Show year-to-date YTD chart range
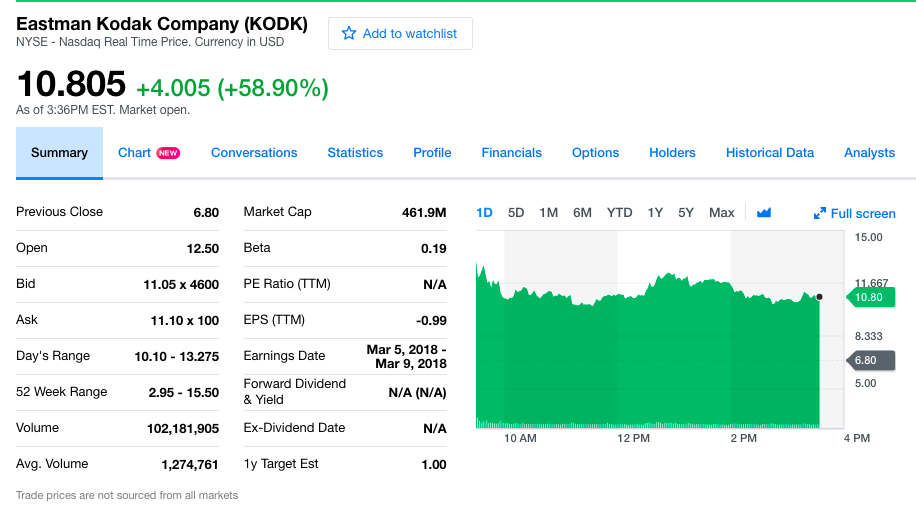 [x=619, y=212]
